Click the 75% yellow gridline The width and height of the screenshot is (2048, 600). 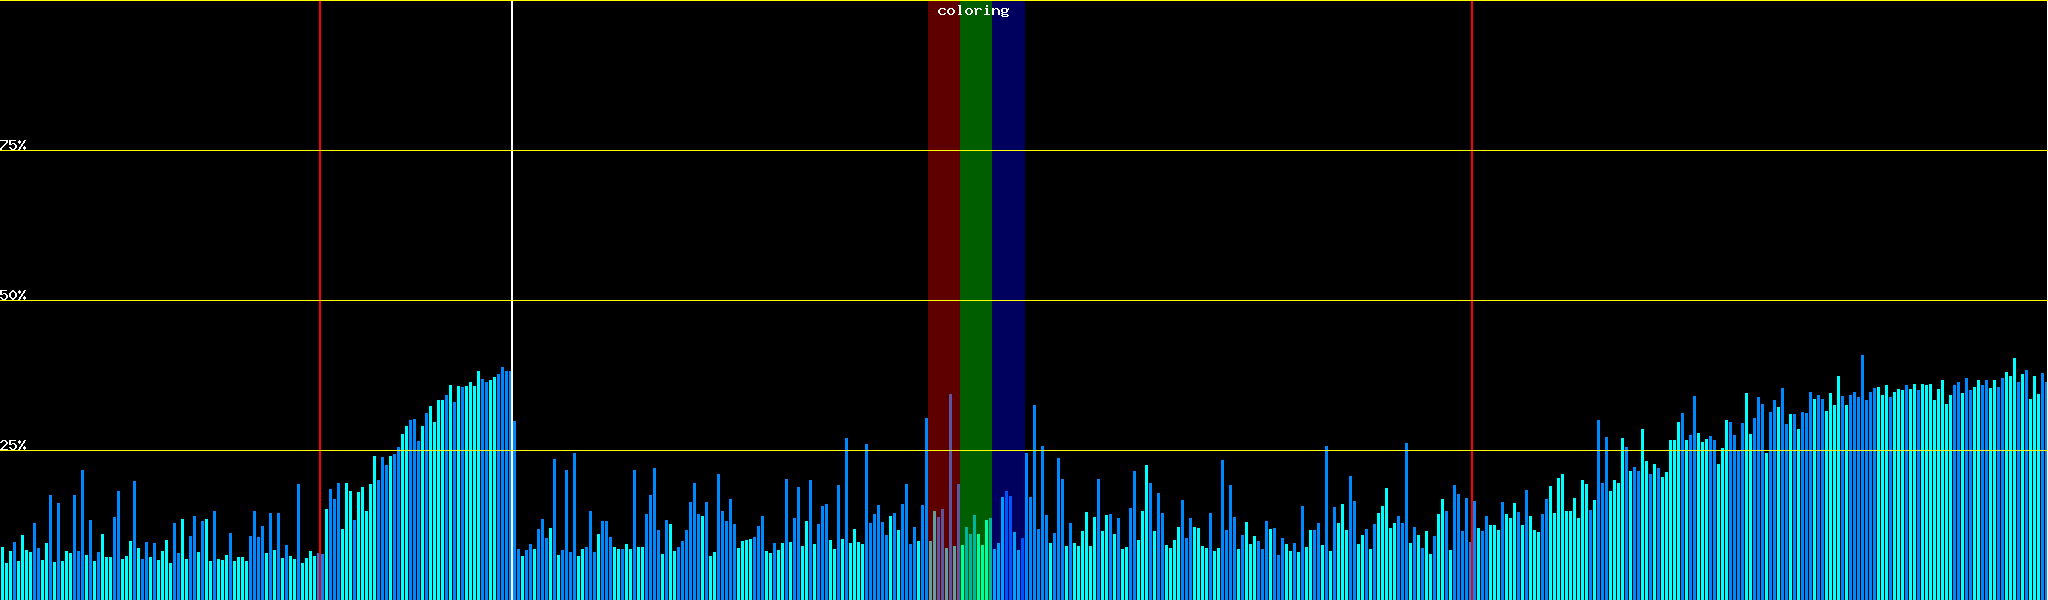click(x=1200, y=151)
